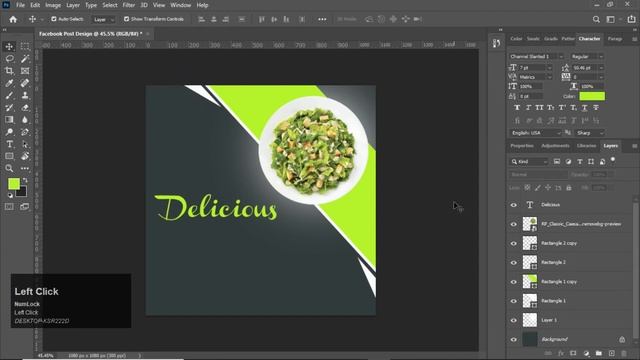Open the leading value dropdown
The height and width of the screenshot is (360, 640).
[x=588, y=68]
